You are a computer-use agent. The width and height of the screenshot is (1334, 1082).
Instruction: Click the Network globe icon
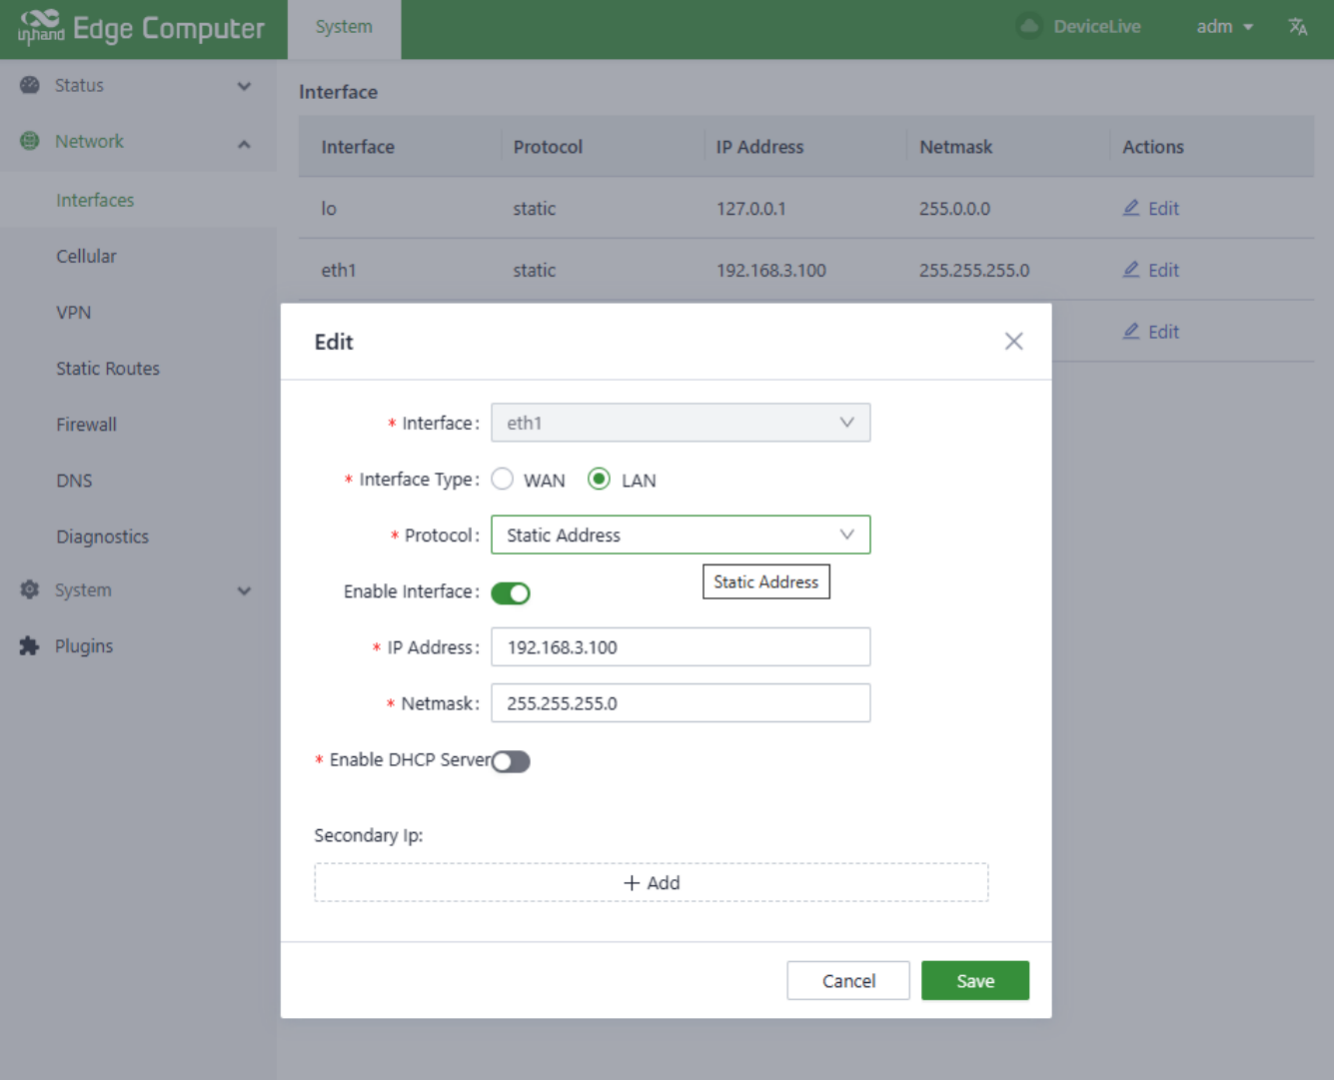point(30,142)
